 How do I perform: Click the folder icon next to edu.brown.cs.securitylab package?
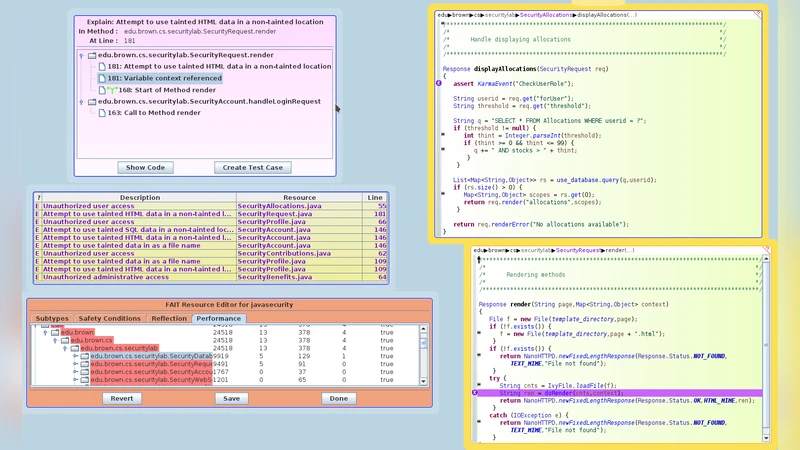pyautogui.click(x=73, y=348)
